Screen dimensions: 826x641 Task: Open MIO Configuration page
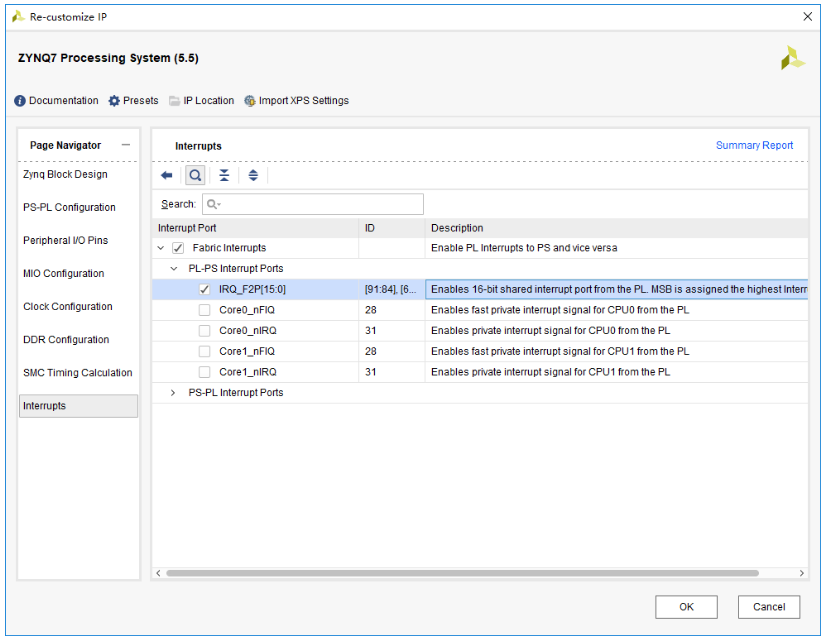[x=64, y=274]
